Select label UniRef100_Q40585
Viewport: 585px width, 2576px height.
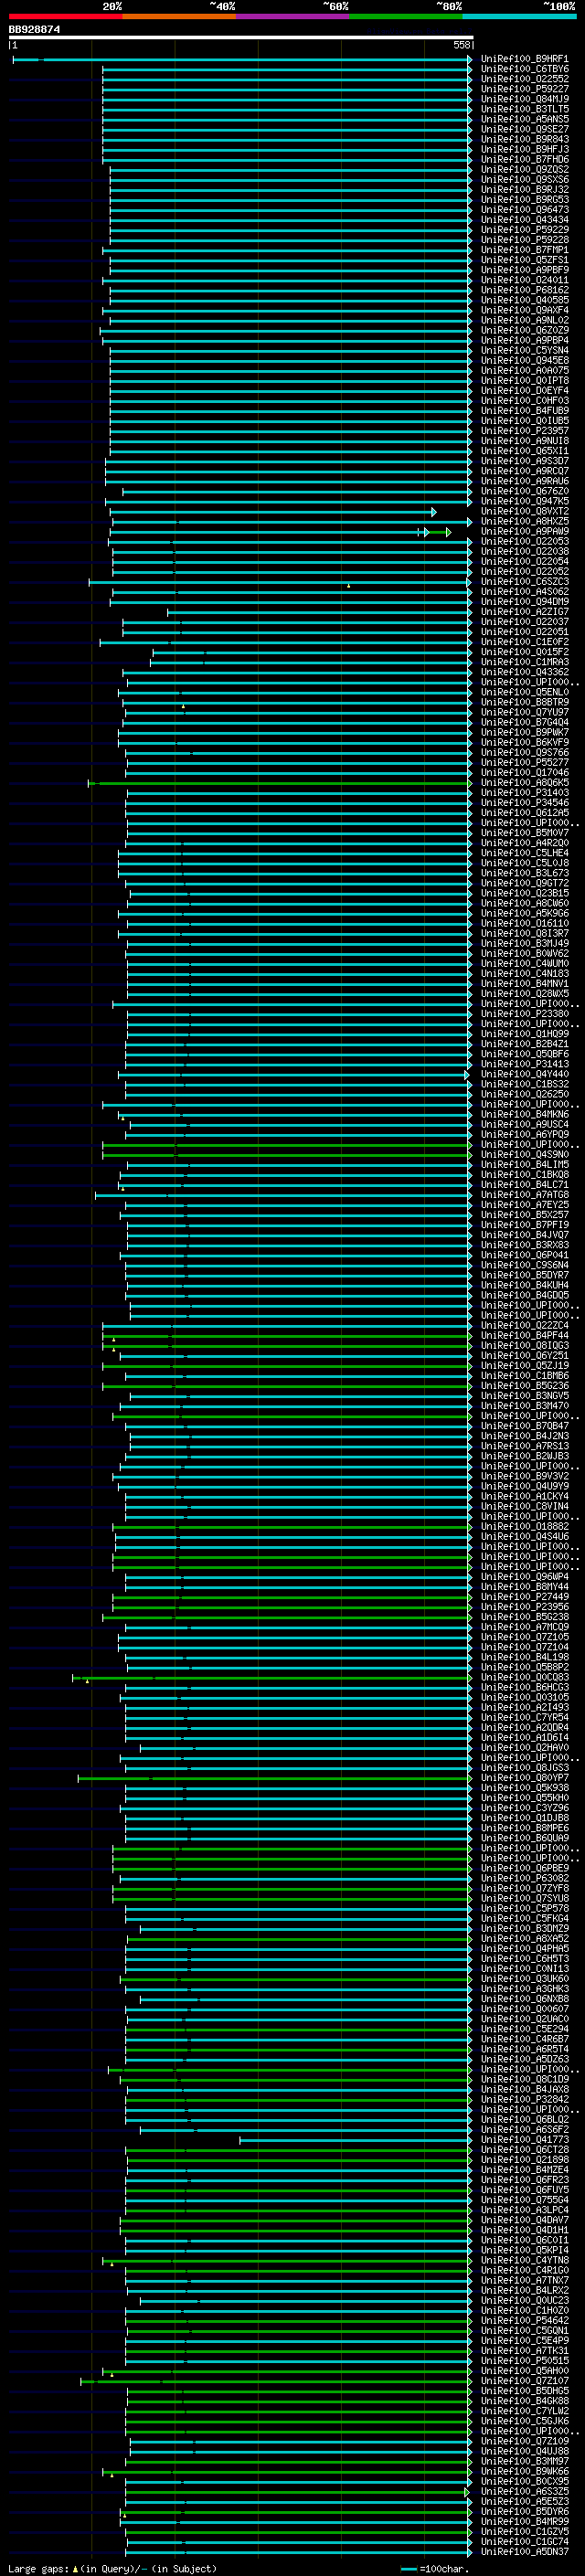(x=524, y=300)
